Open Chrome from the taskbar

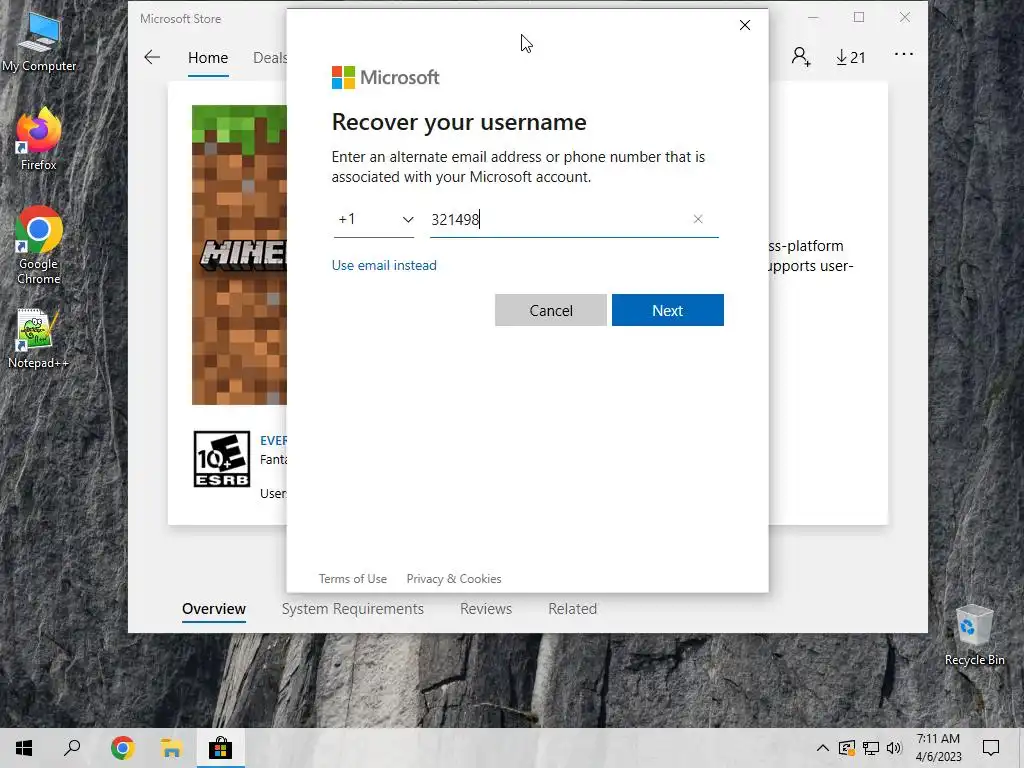[x=122, y=748]
